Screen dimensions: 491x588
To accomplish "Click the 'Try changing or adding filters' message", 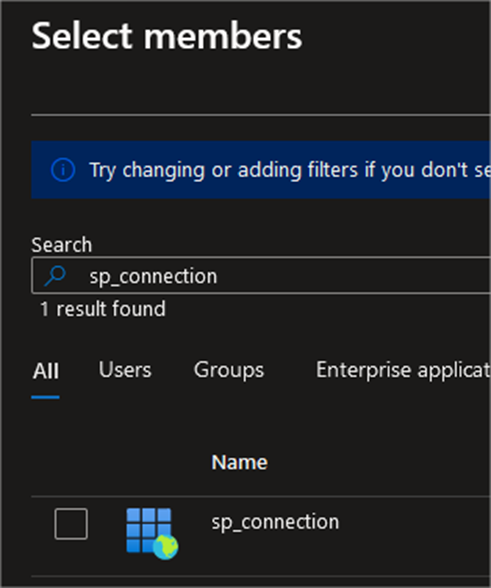I will pos(290,170).
